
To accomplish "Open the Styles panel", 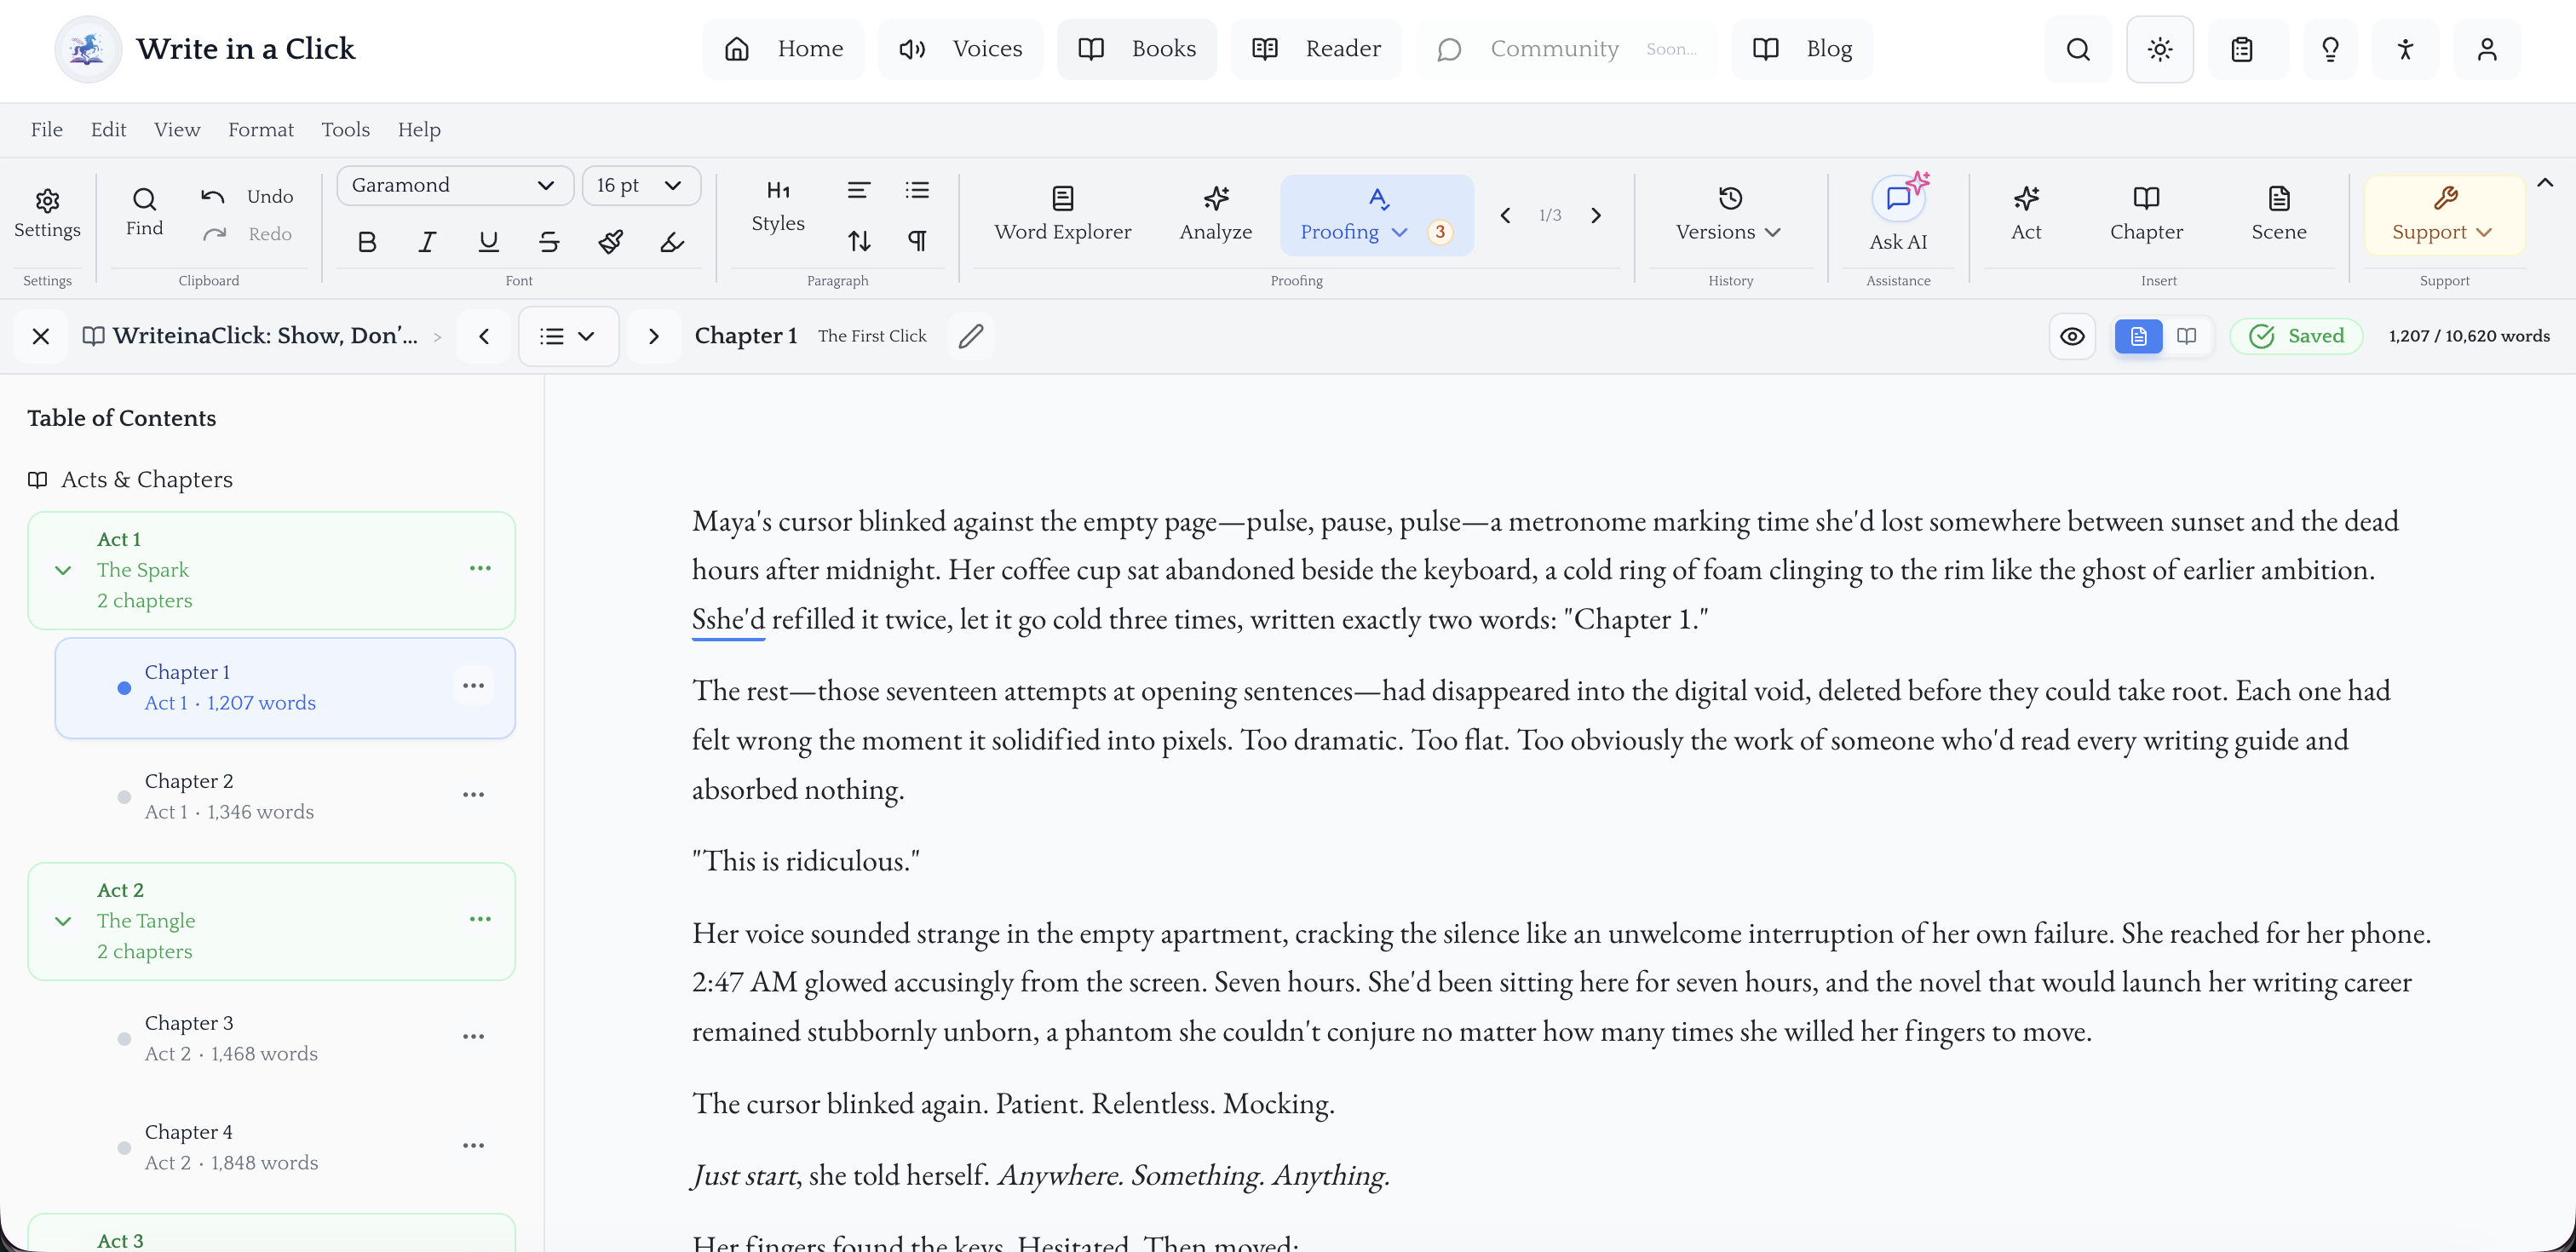I will point(778,208).
